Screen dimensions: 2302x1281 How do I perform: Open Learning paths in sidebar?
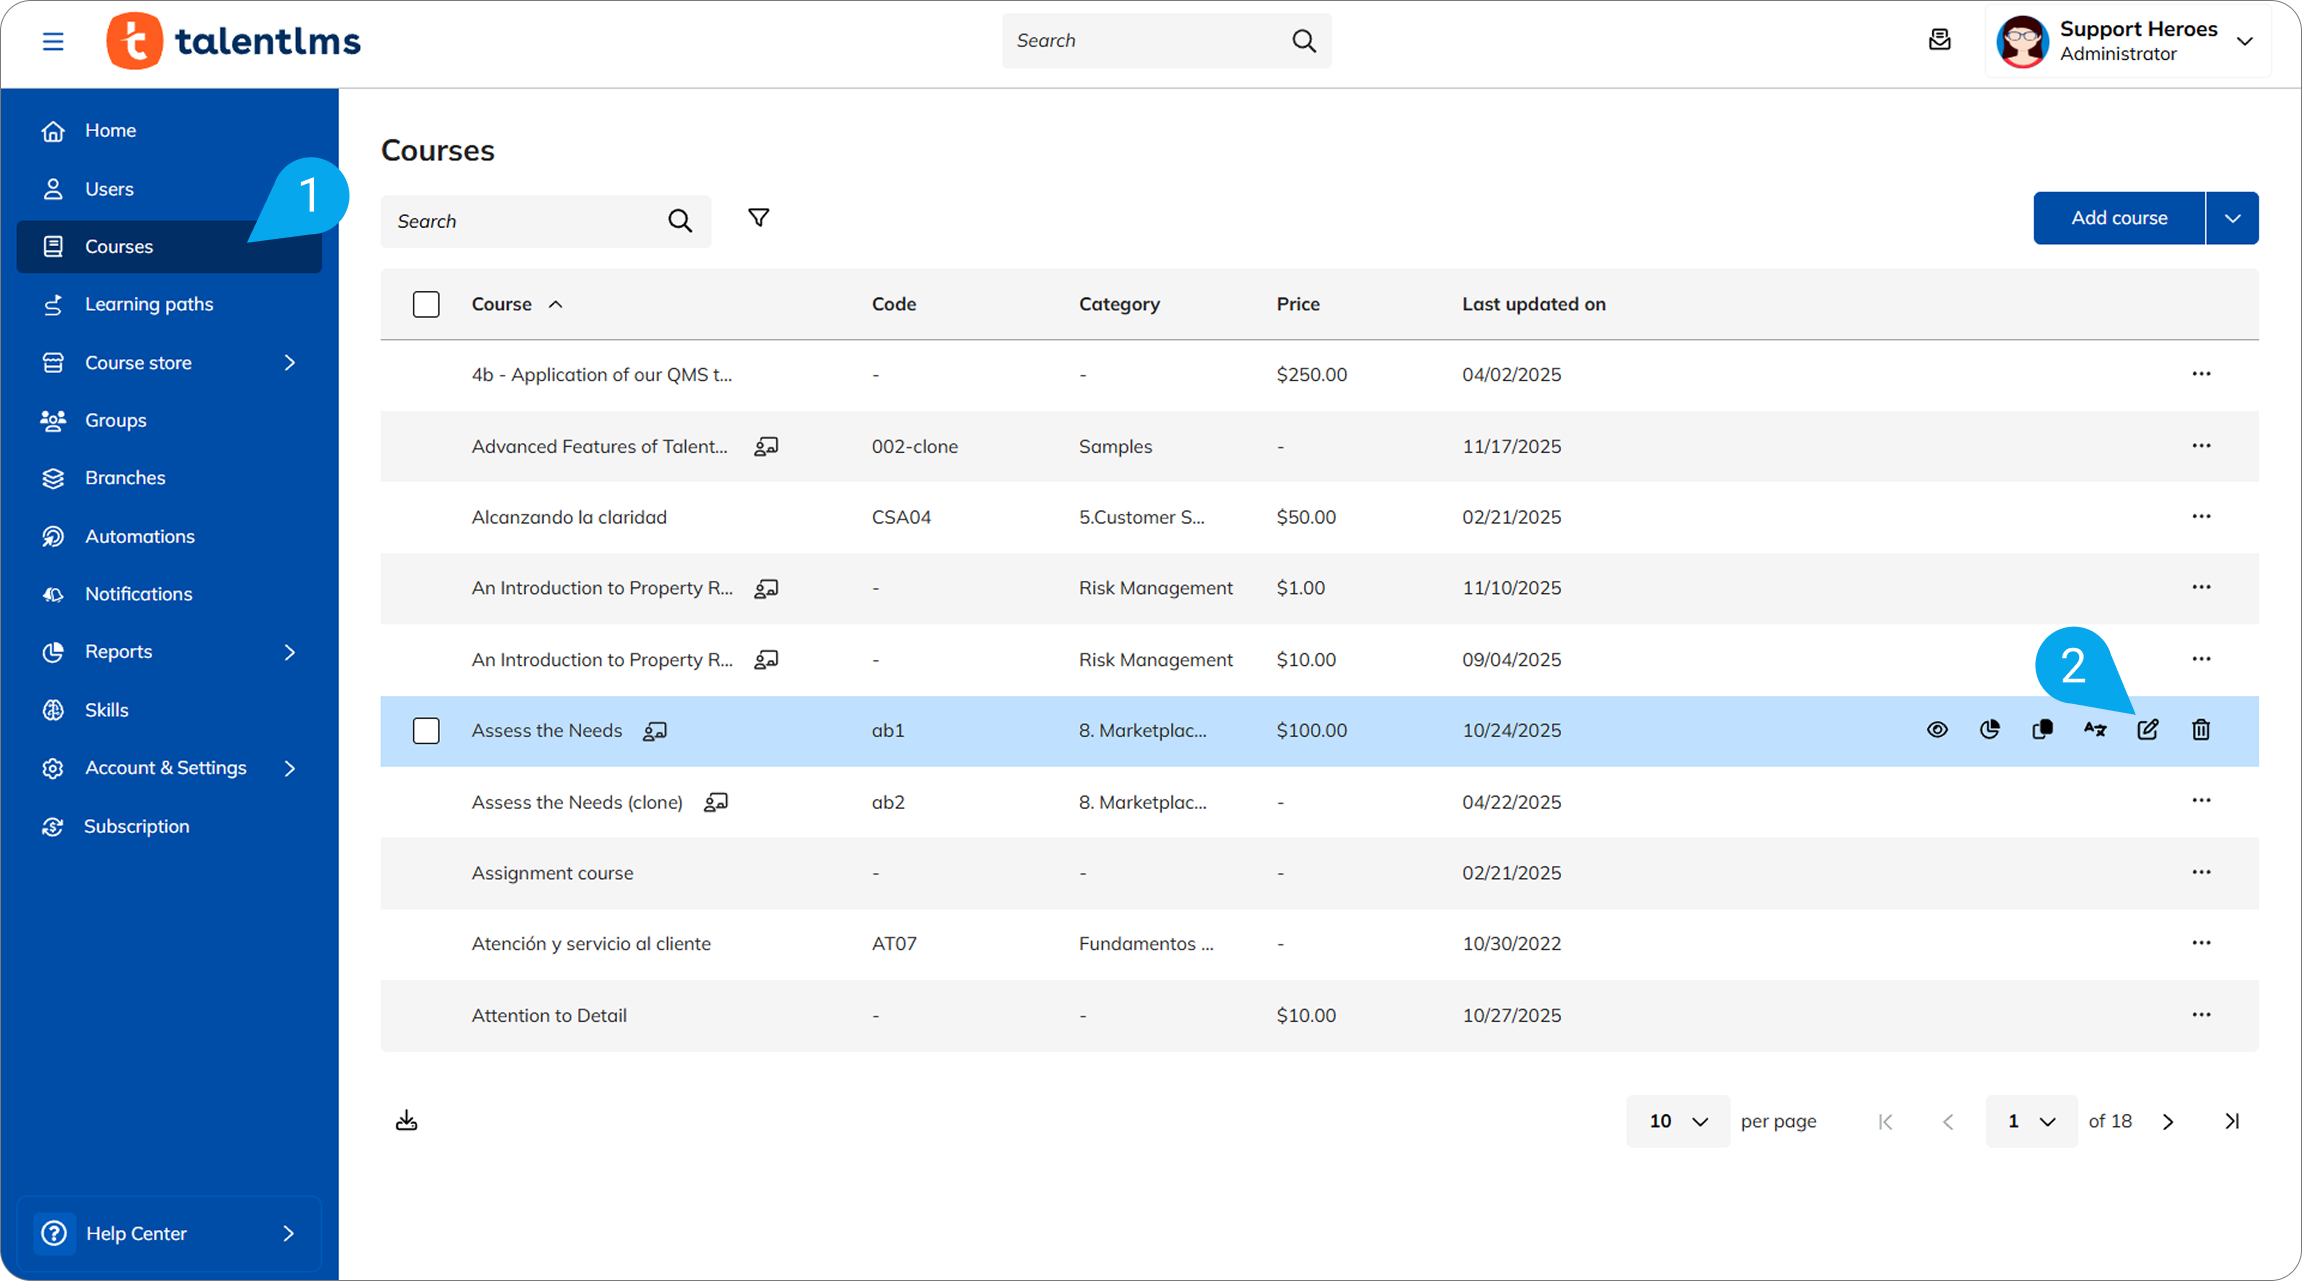click(x=149, y=304)
